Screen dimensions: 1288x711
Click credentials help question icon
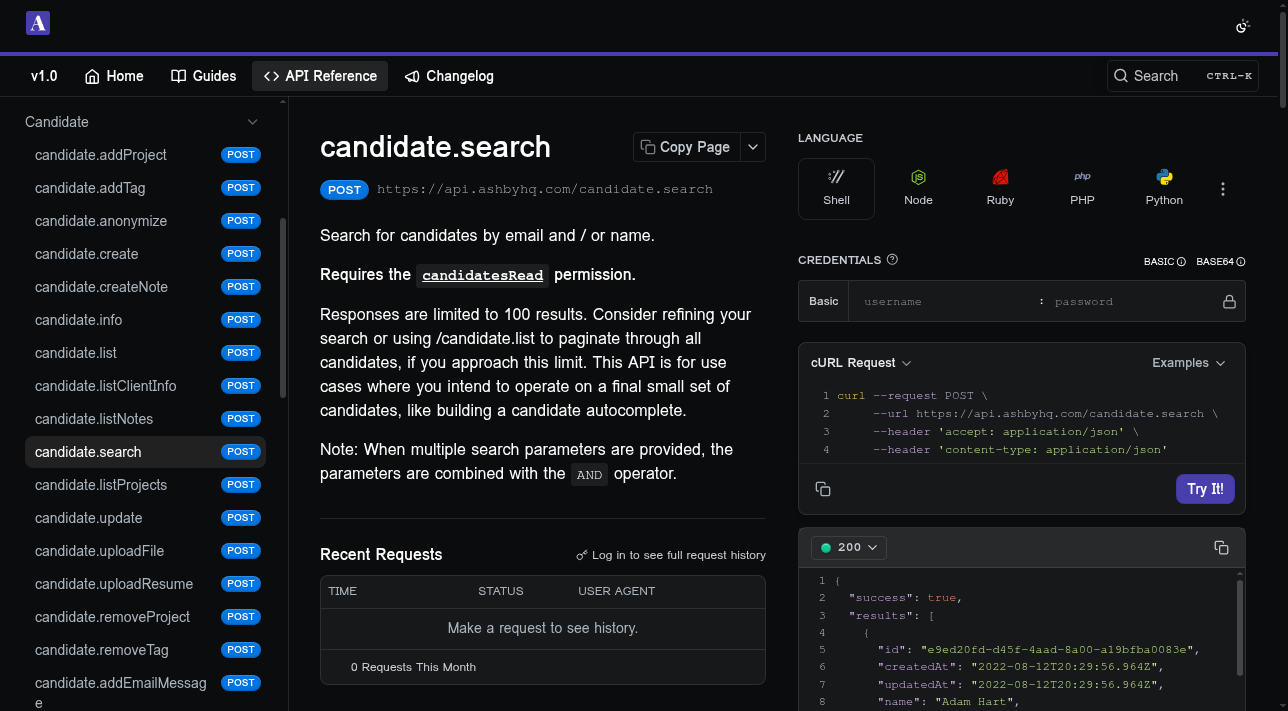pyautogui.click(x=892, y=259)
